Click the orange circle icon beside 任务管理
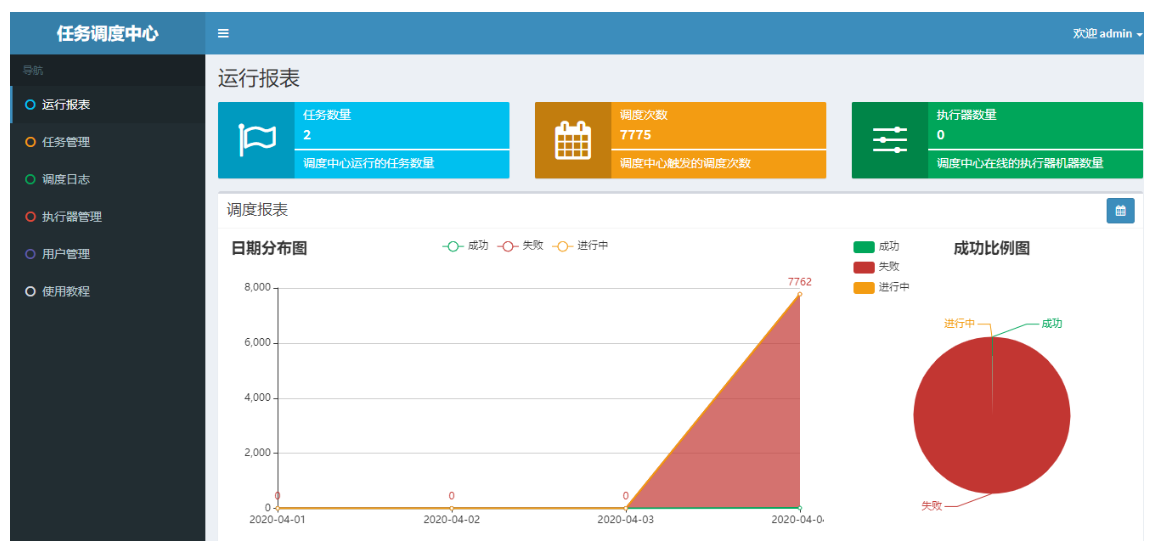This screenshot has width=1155, height=560. pyautogui.click(x=30, y=142)
